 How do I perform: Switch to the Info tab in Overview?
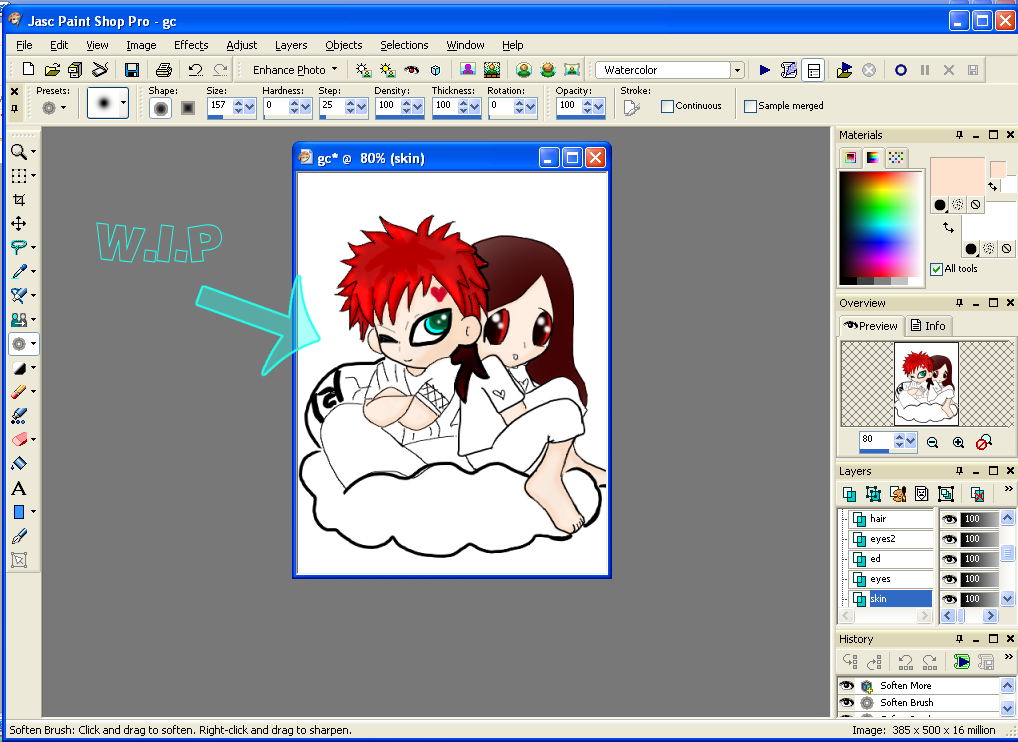[928, 326]
